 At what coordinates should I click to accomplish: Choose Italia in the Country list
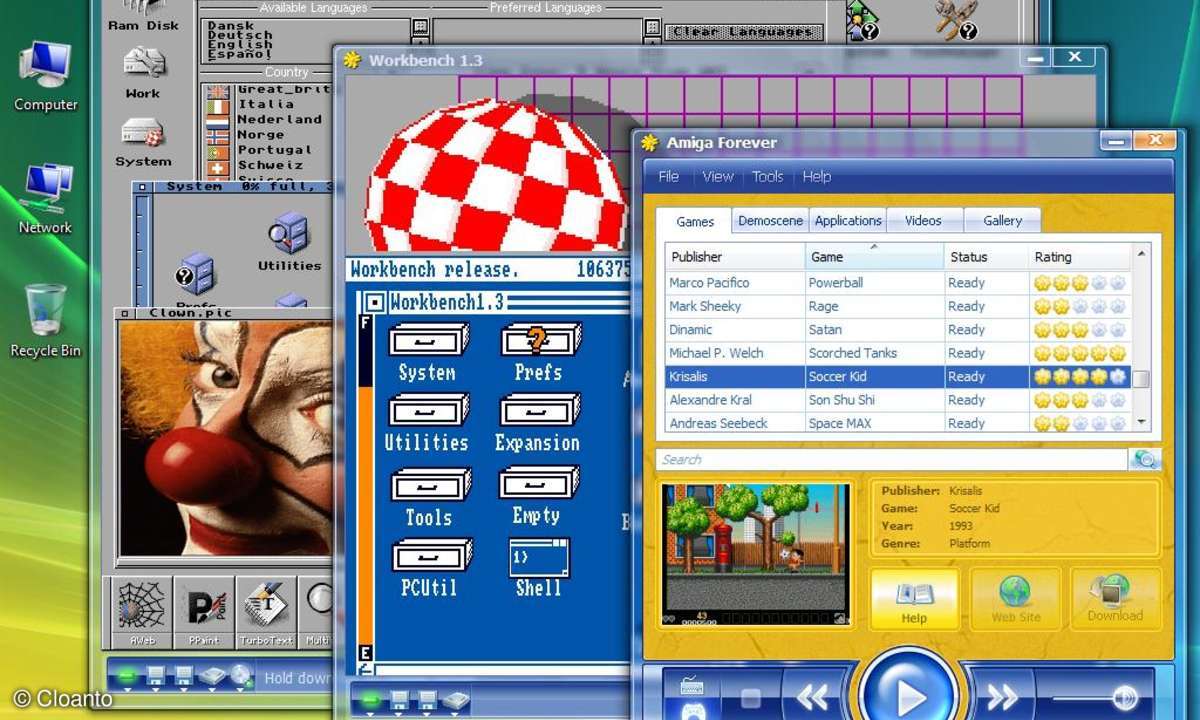(x=266, y=104)
